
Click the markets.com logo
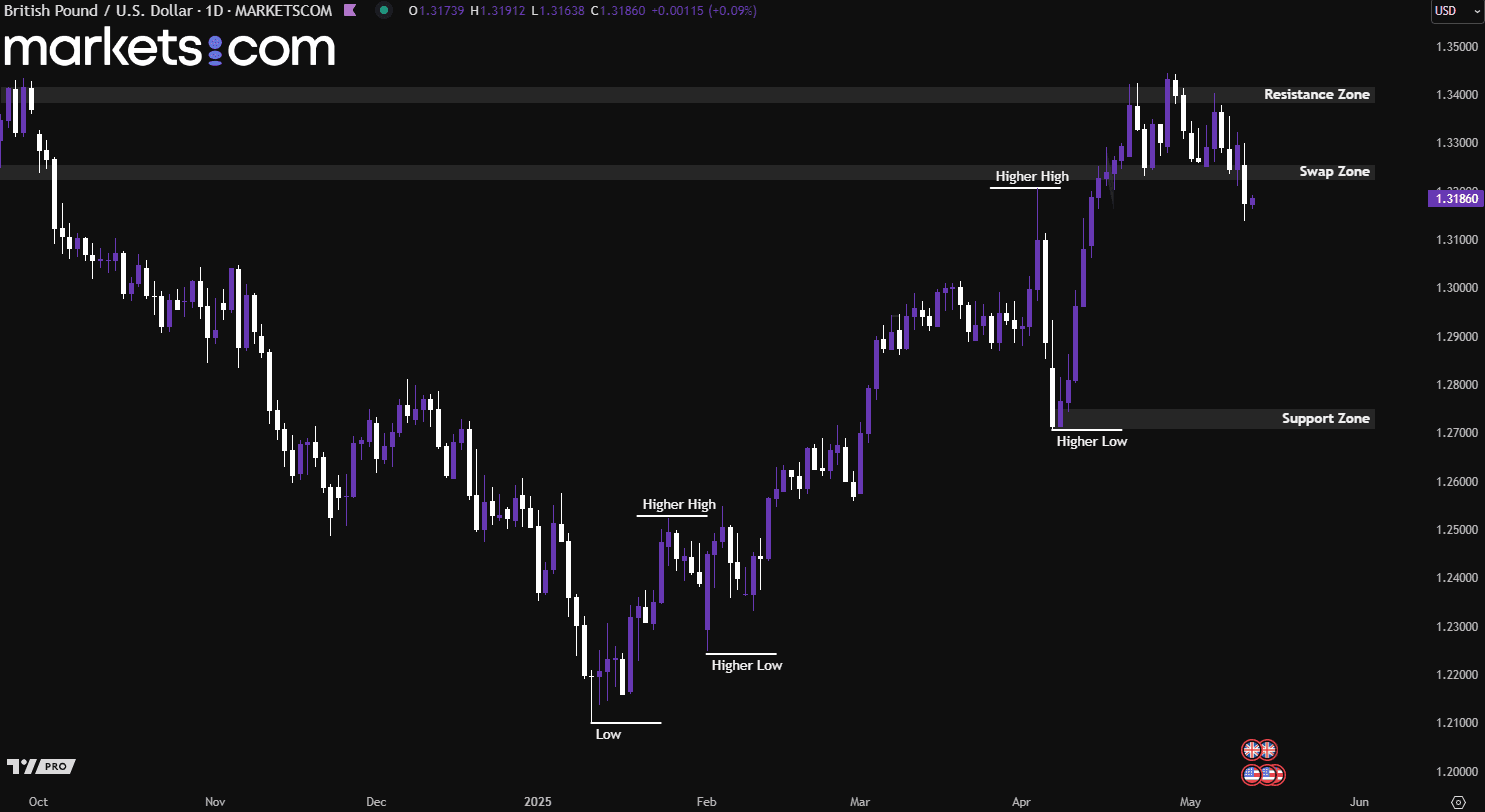(168, 48)
